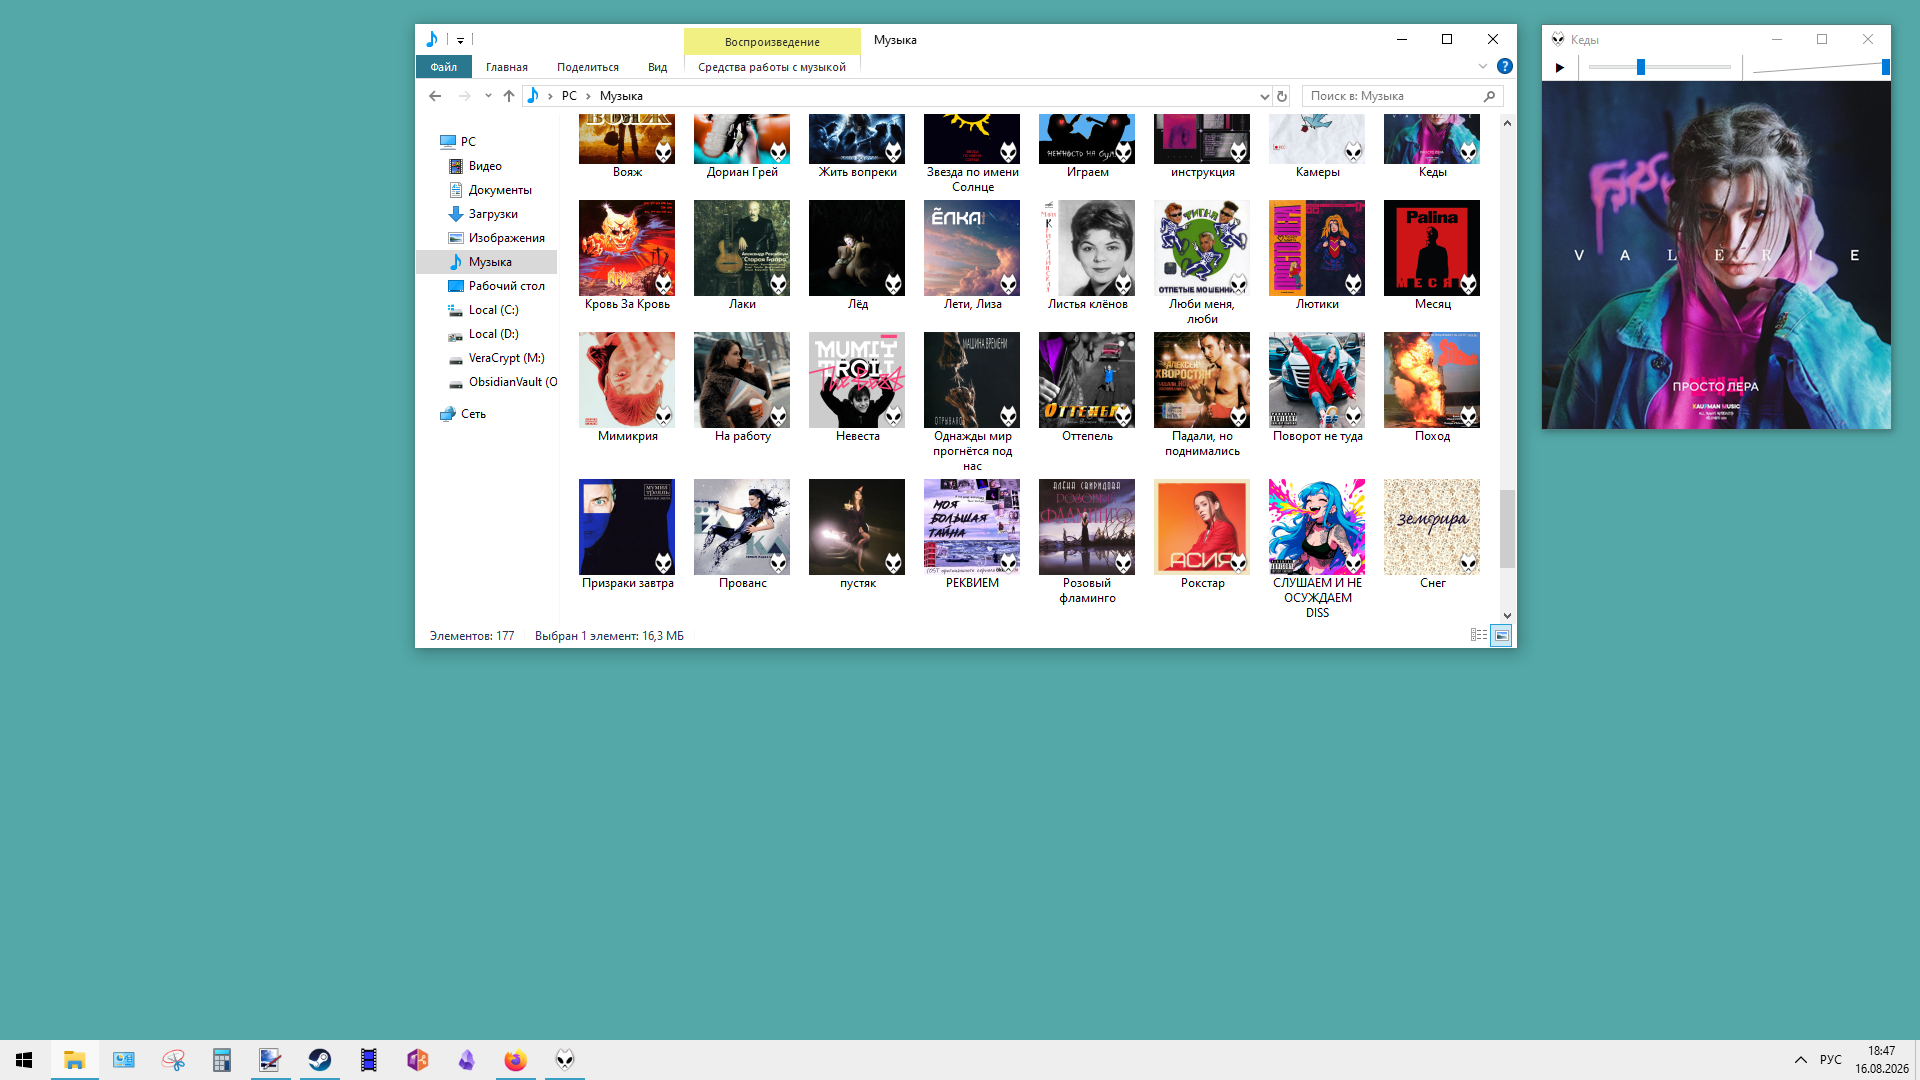Select the 'Призраки завтра' track
The height and width of the screenshot is (1080, 1920).
point(627,535)
